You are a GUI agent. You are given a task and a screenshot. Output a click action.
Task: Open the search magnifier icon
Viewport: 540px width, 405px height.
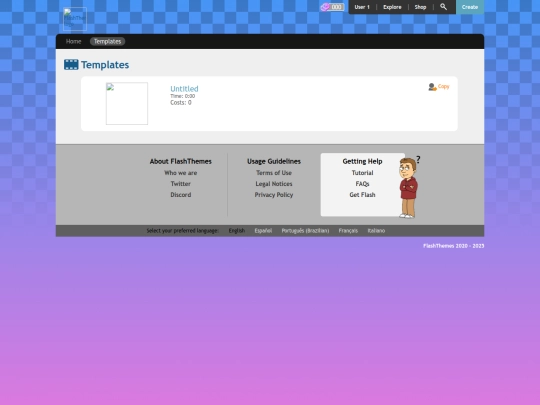point(444,7)
